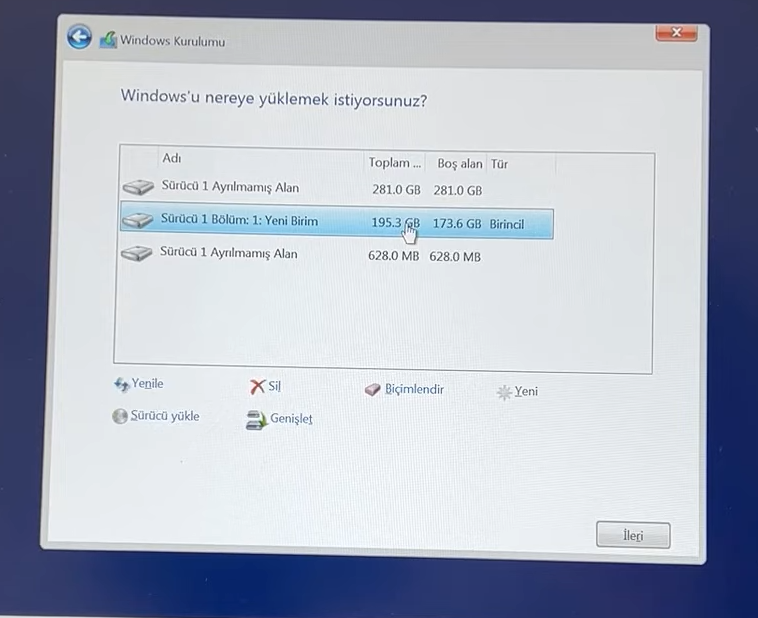Sort by the Toplam column header

tap(394, 163)
